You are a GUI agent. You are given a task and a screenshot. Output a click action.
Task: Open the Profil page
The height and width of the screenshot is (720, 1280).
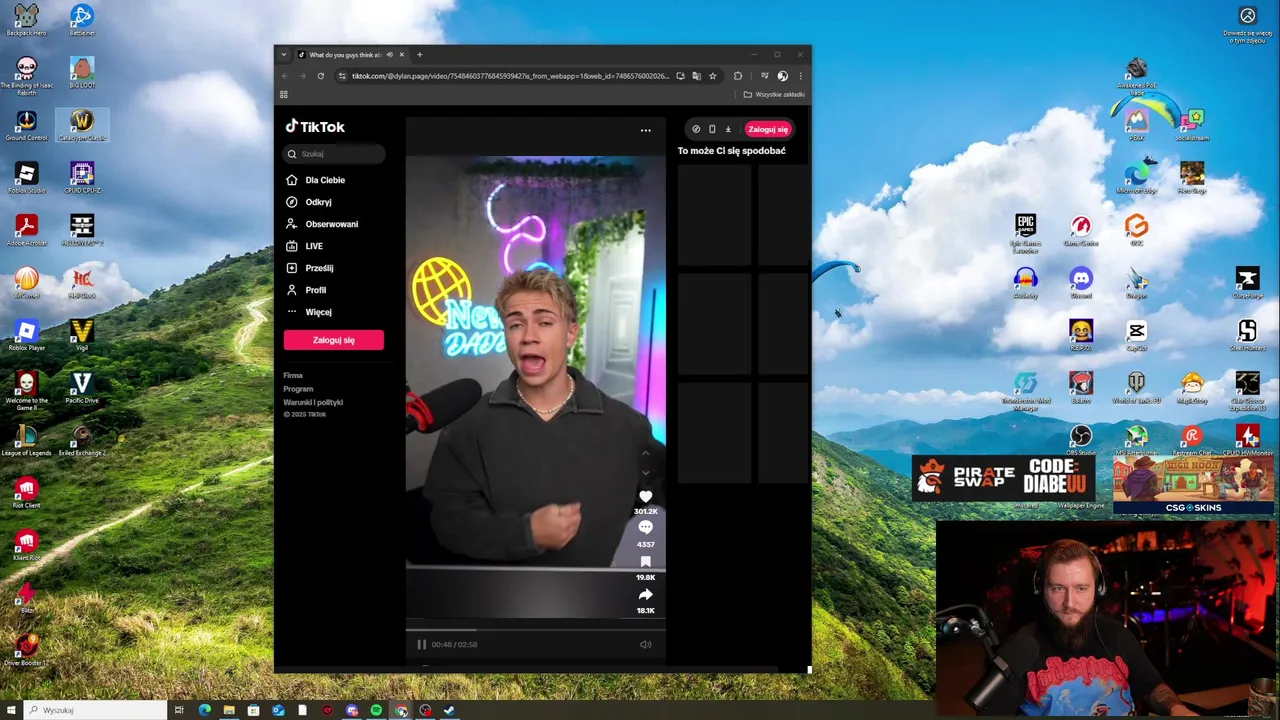[x=306, y=290]
